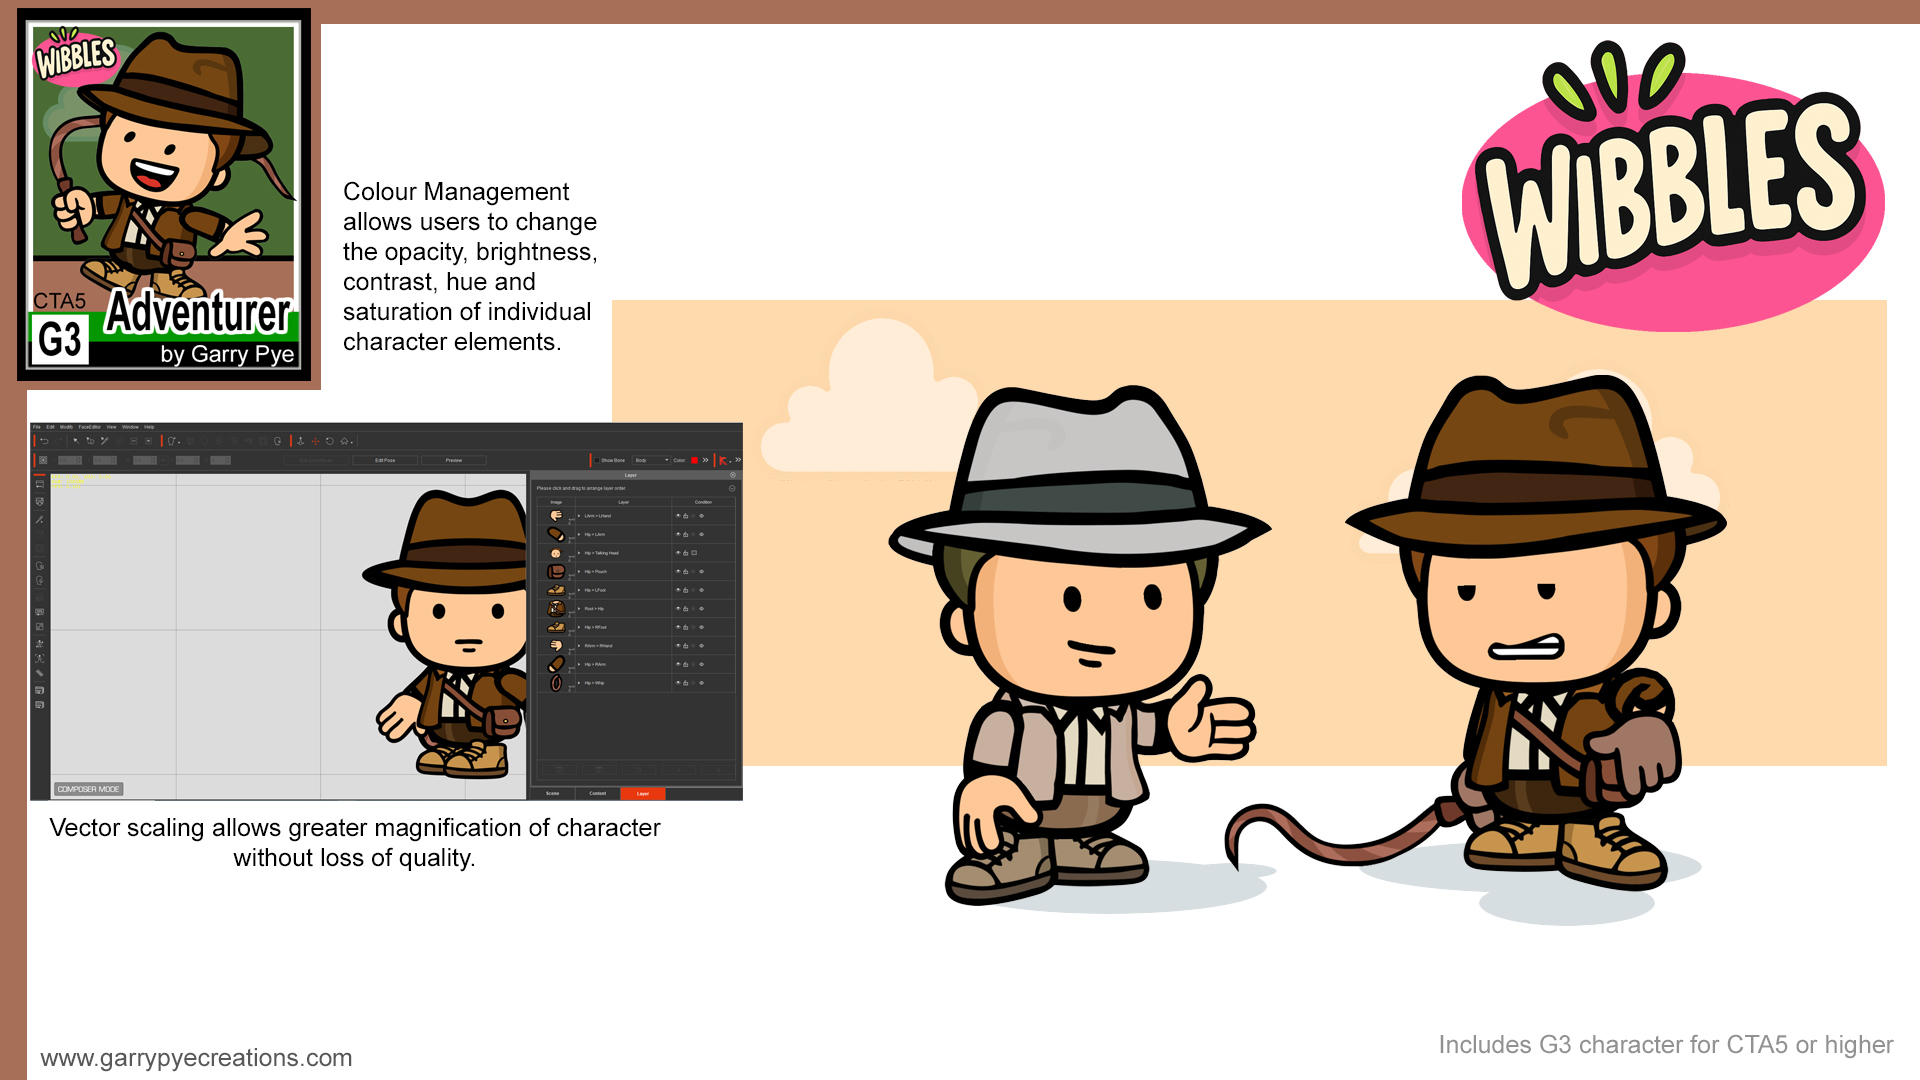Select the arrow pointer tool

coord(76,441)
